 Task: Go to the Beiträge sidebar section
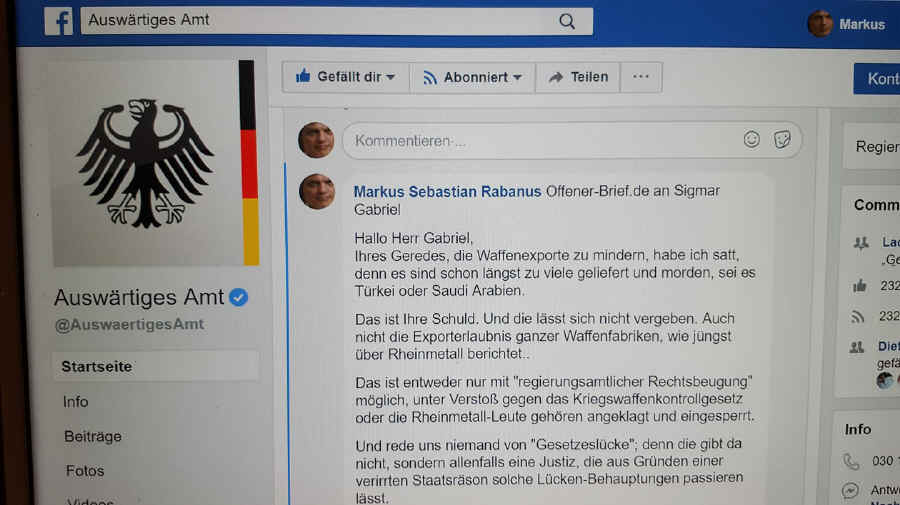[x=93, y=437]
